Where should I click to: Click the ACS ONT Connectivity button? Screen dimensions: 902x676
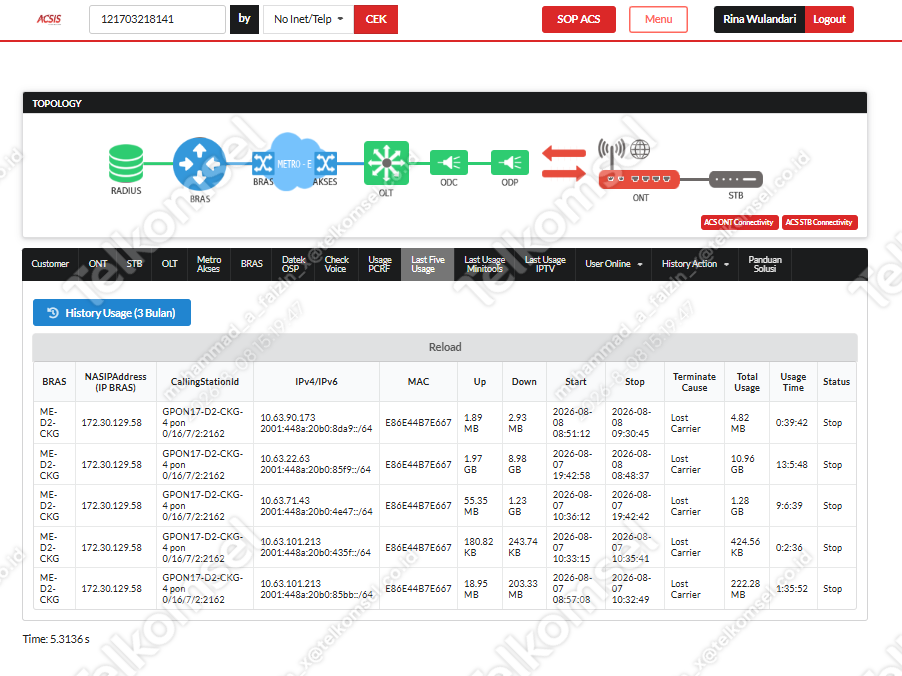click(739, 222)
